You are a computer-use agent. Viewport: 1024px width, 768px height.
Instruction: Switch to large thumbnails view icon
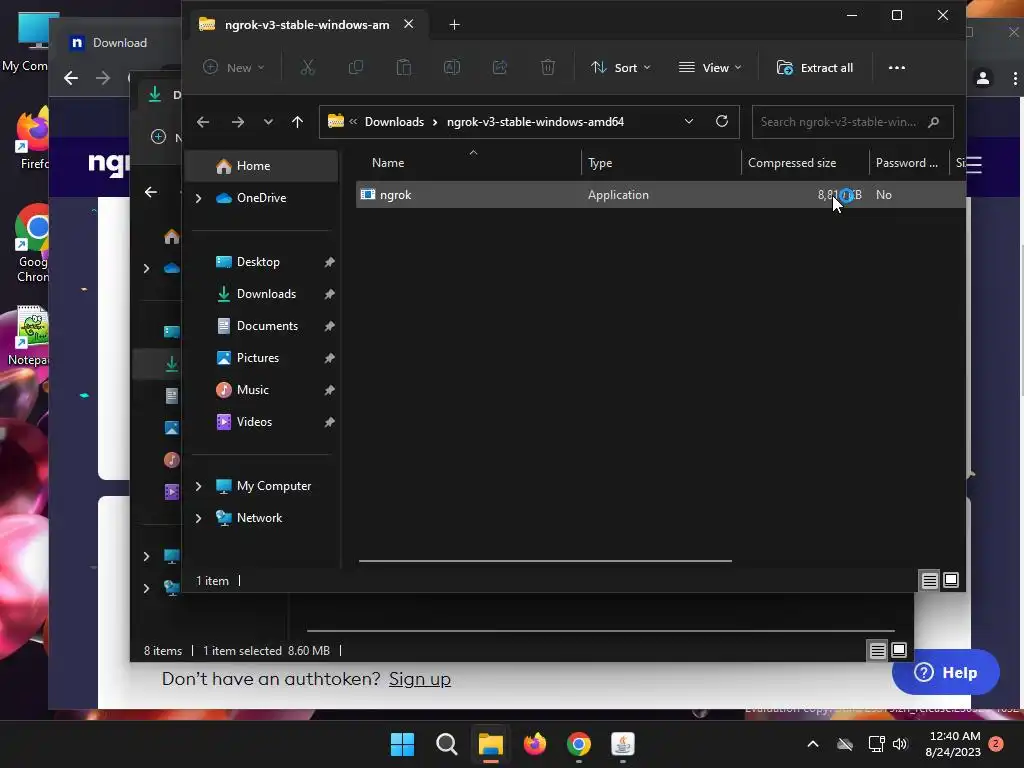pyautogui.click(x=952, y=580)
